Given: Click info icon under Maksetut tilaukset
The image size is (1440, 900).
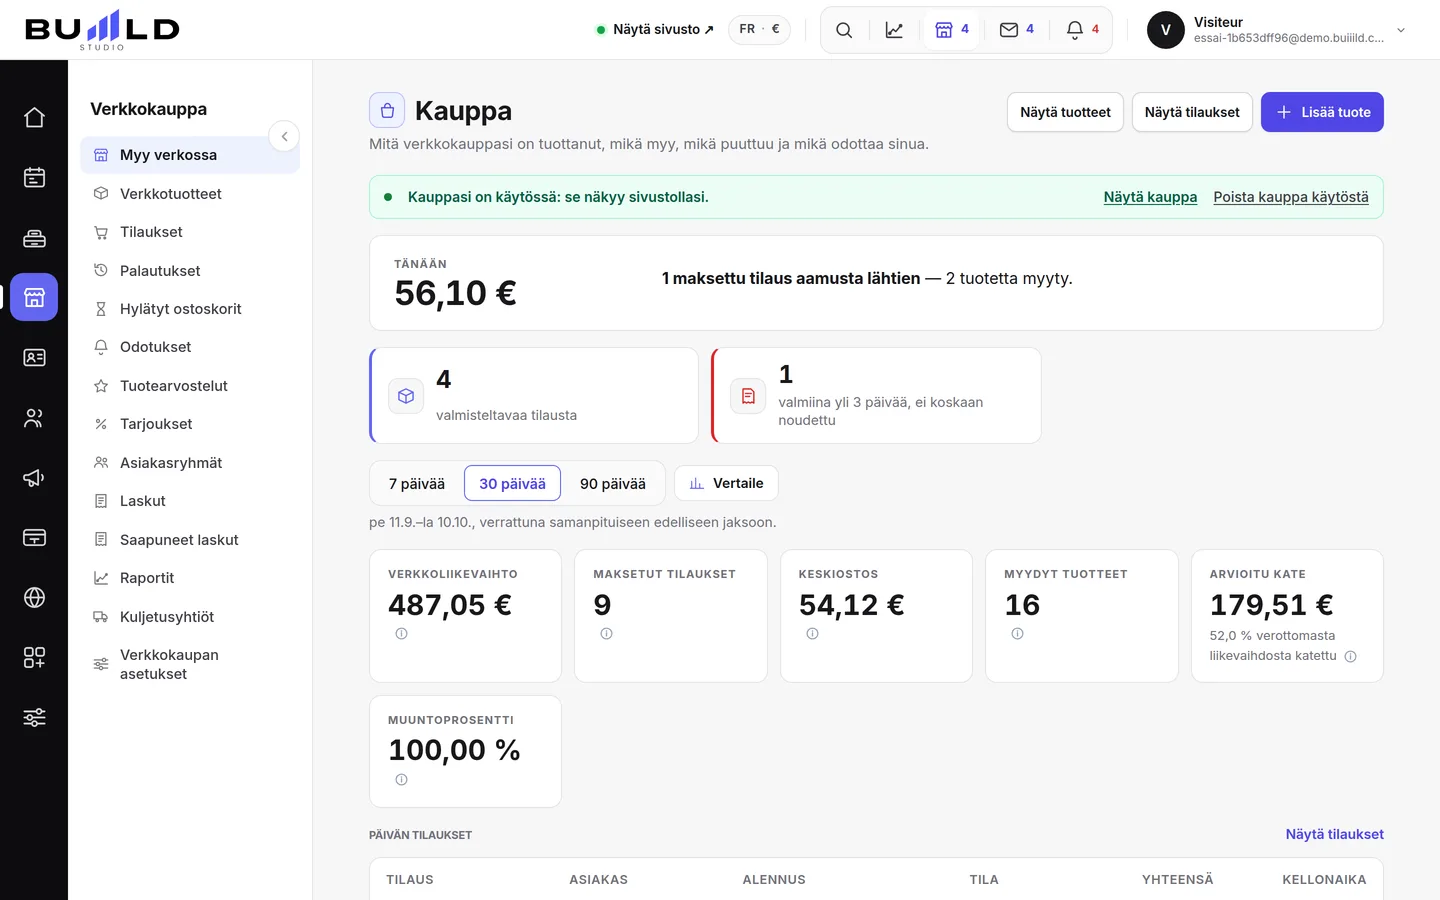Looking at the screenshot, I should [x=606, y=634].
